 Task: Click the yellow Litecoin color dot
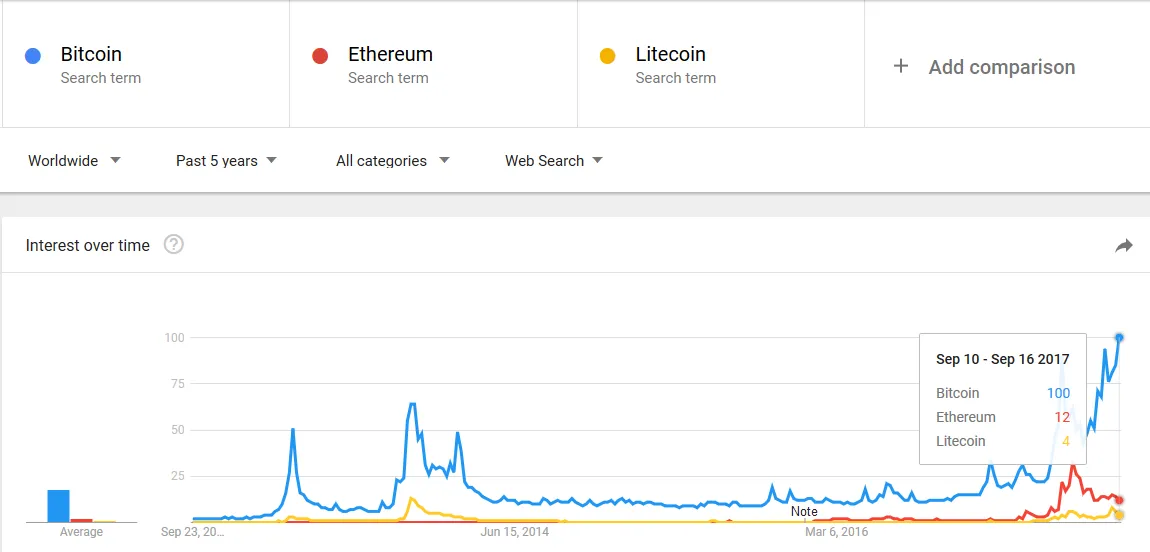(x=607, y=56)
